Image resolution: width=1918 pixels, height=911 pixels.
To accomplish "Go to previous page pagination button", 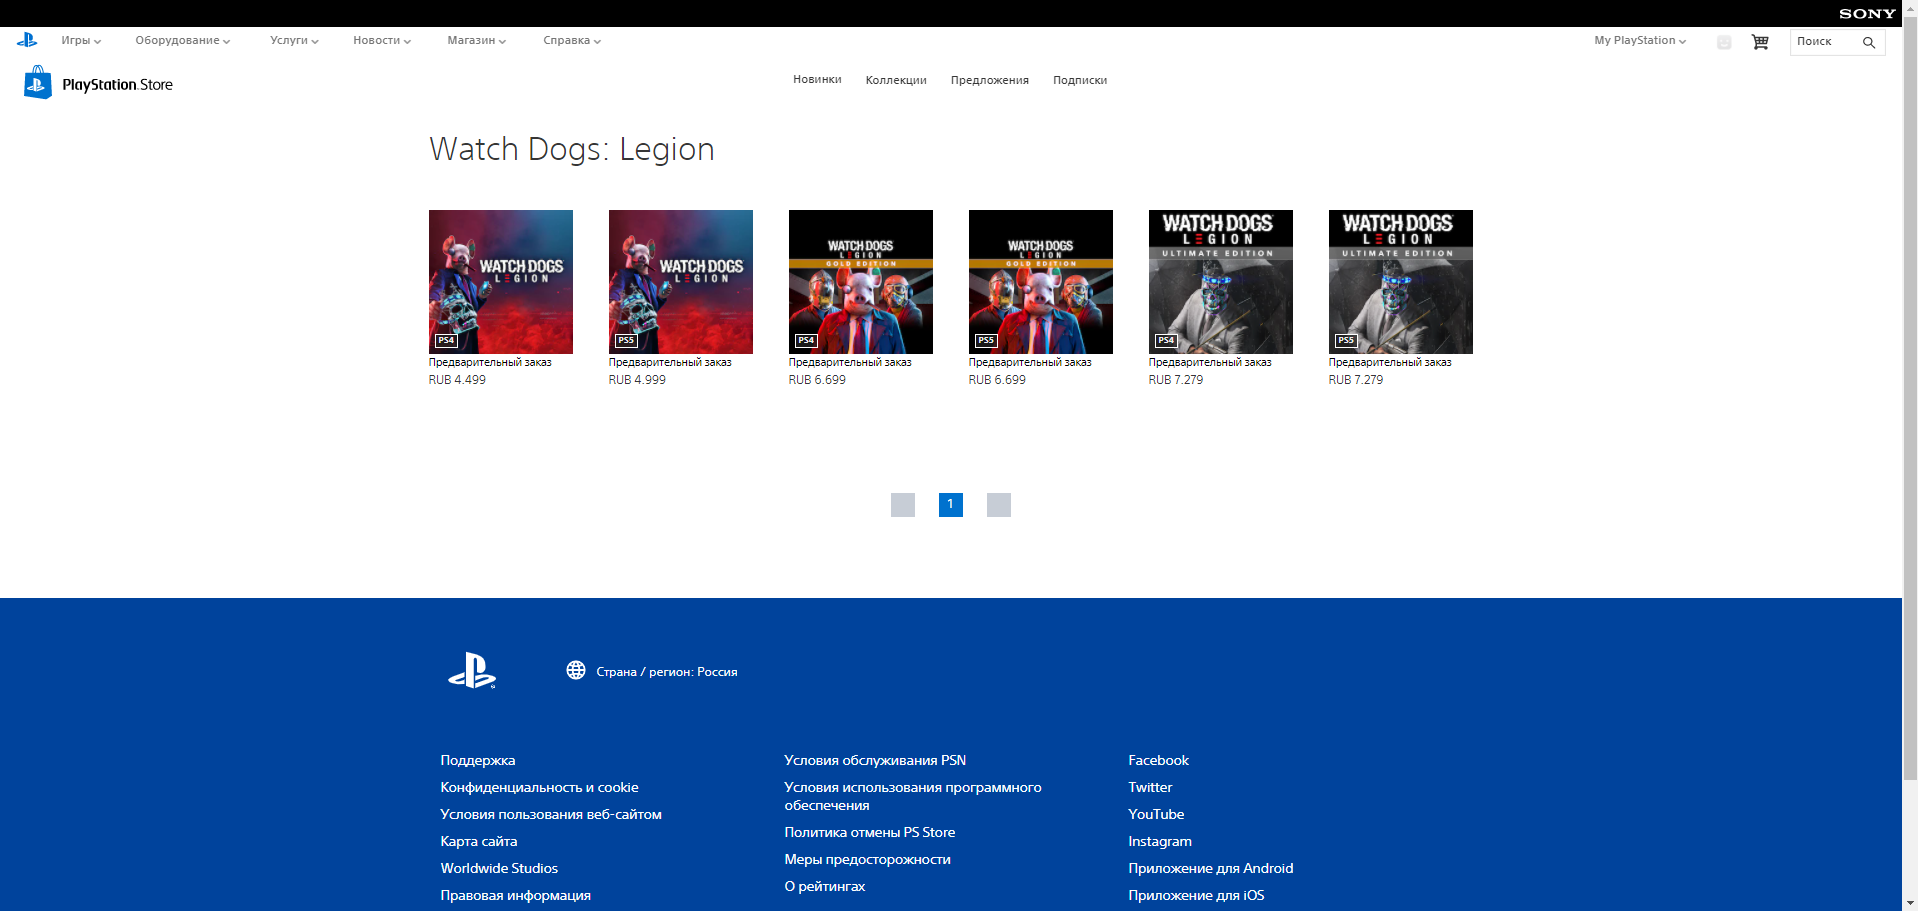I will 903,505.
